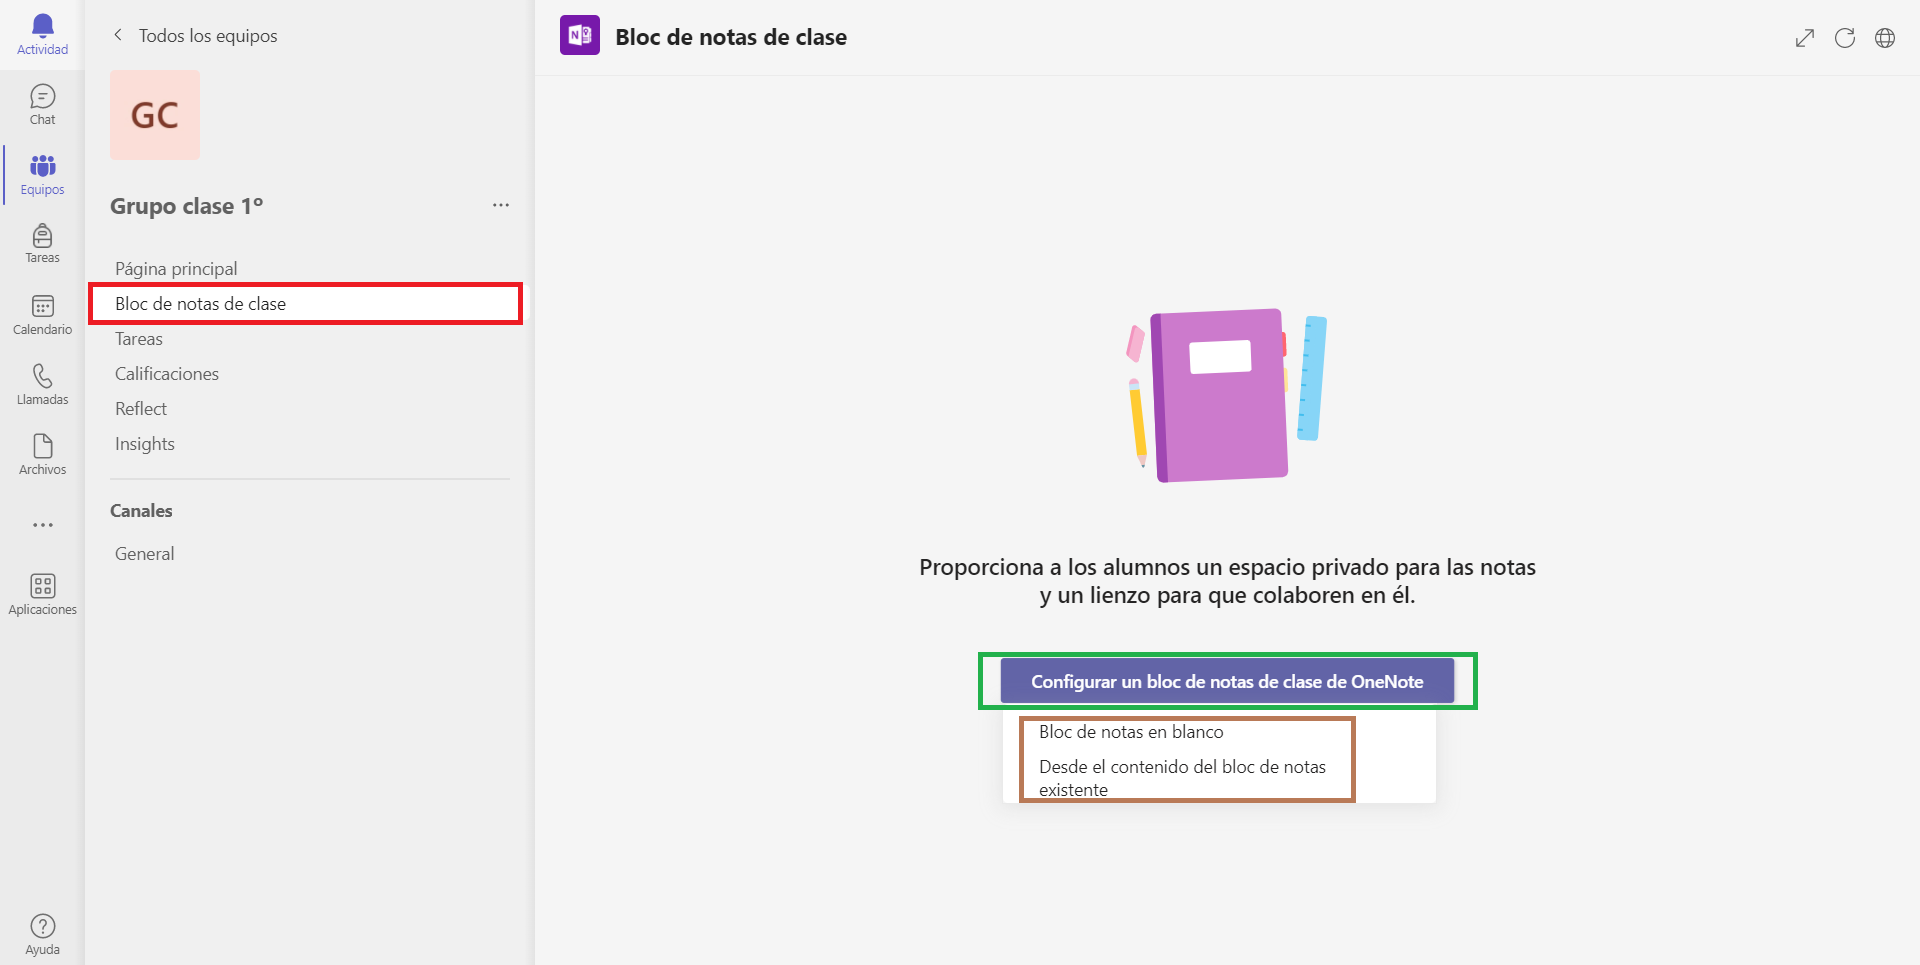Open notebook in website globe icon
Screen dimensions: 1920x965
(x=1885, y=38)
